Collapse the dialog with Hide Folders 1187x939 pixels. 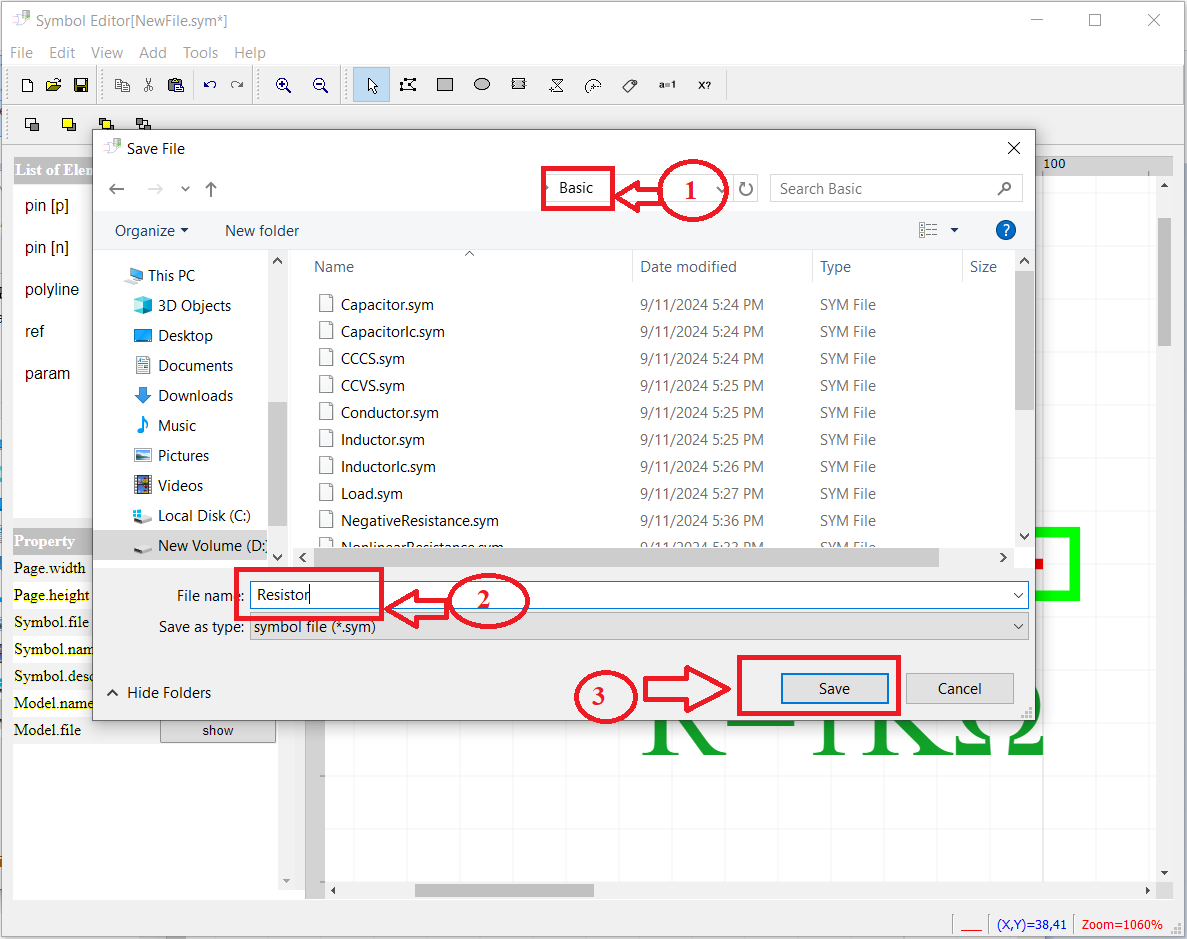pos(160,693)
